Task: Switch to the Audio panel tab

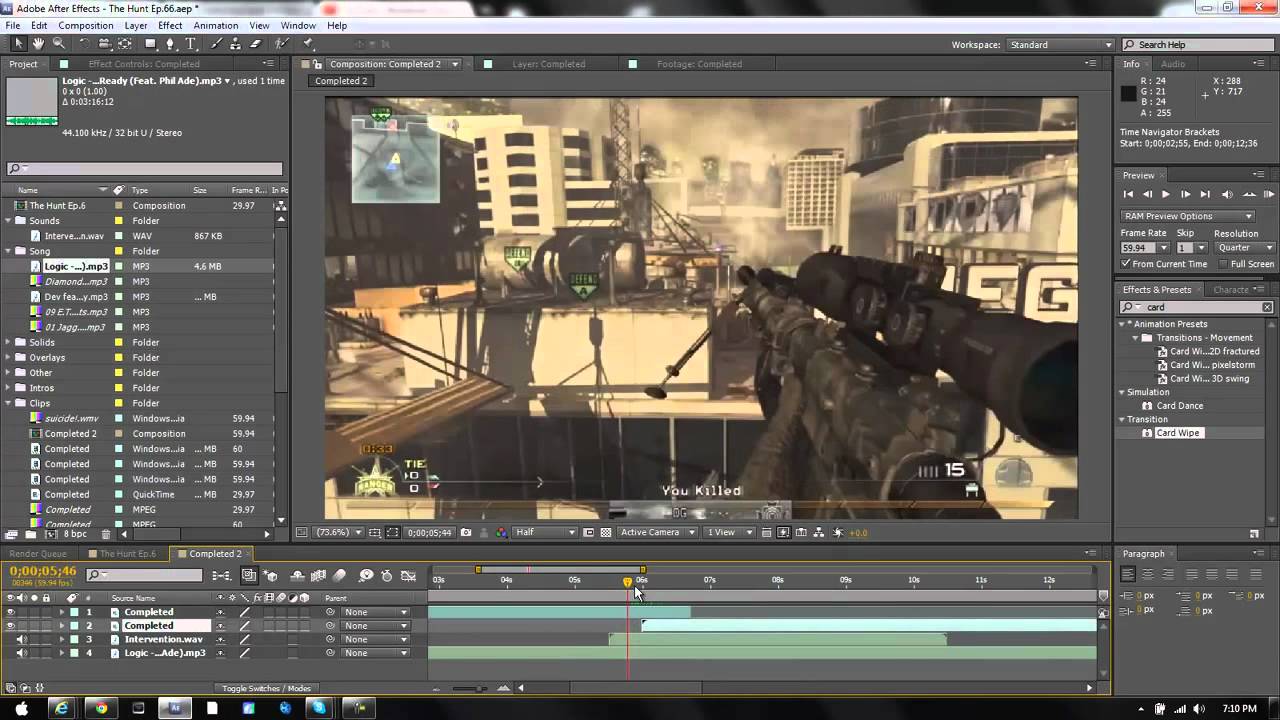Action: tap(1173, 64)
